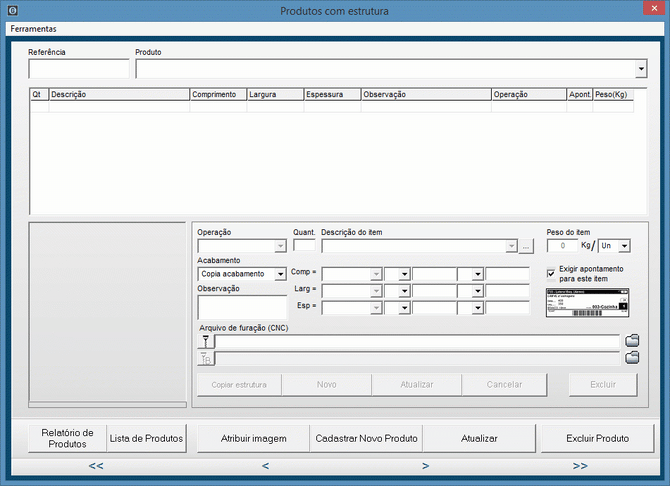Open the Ferramentas menu

[33, 29]
